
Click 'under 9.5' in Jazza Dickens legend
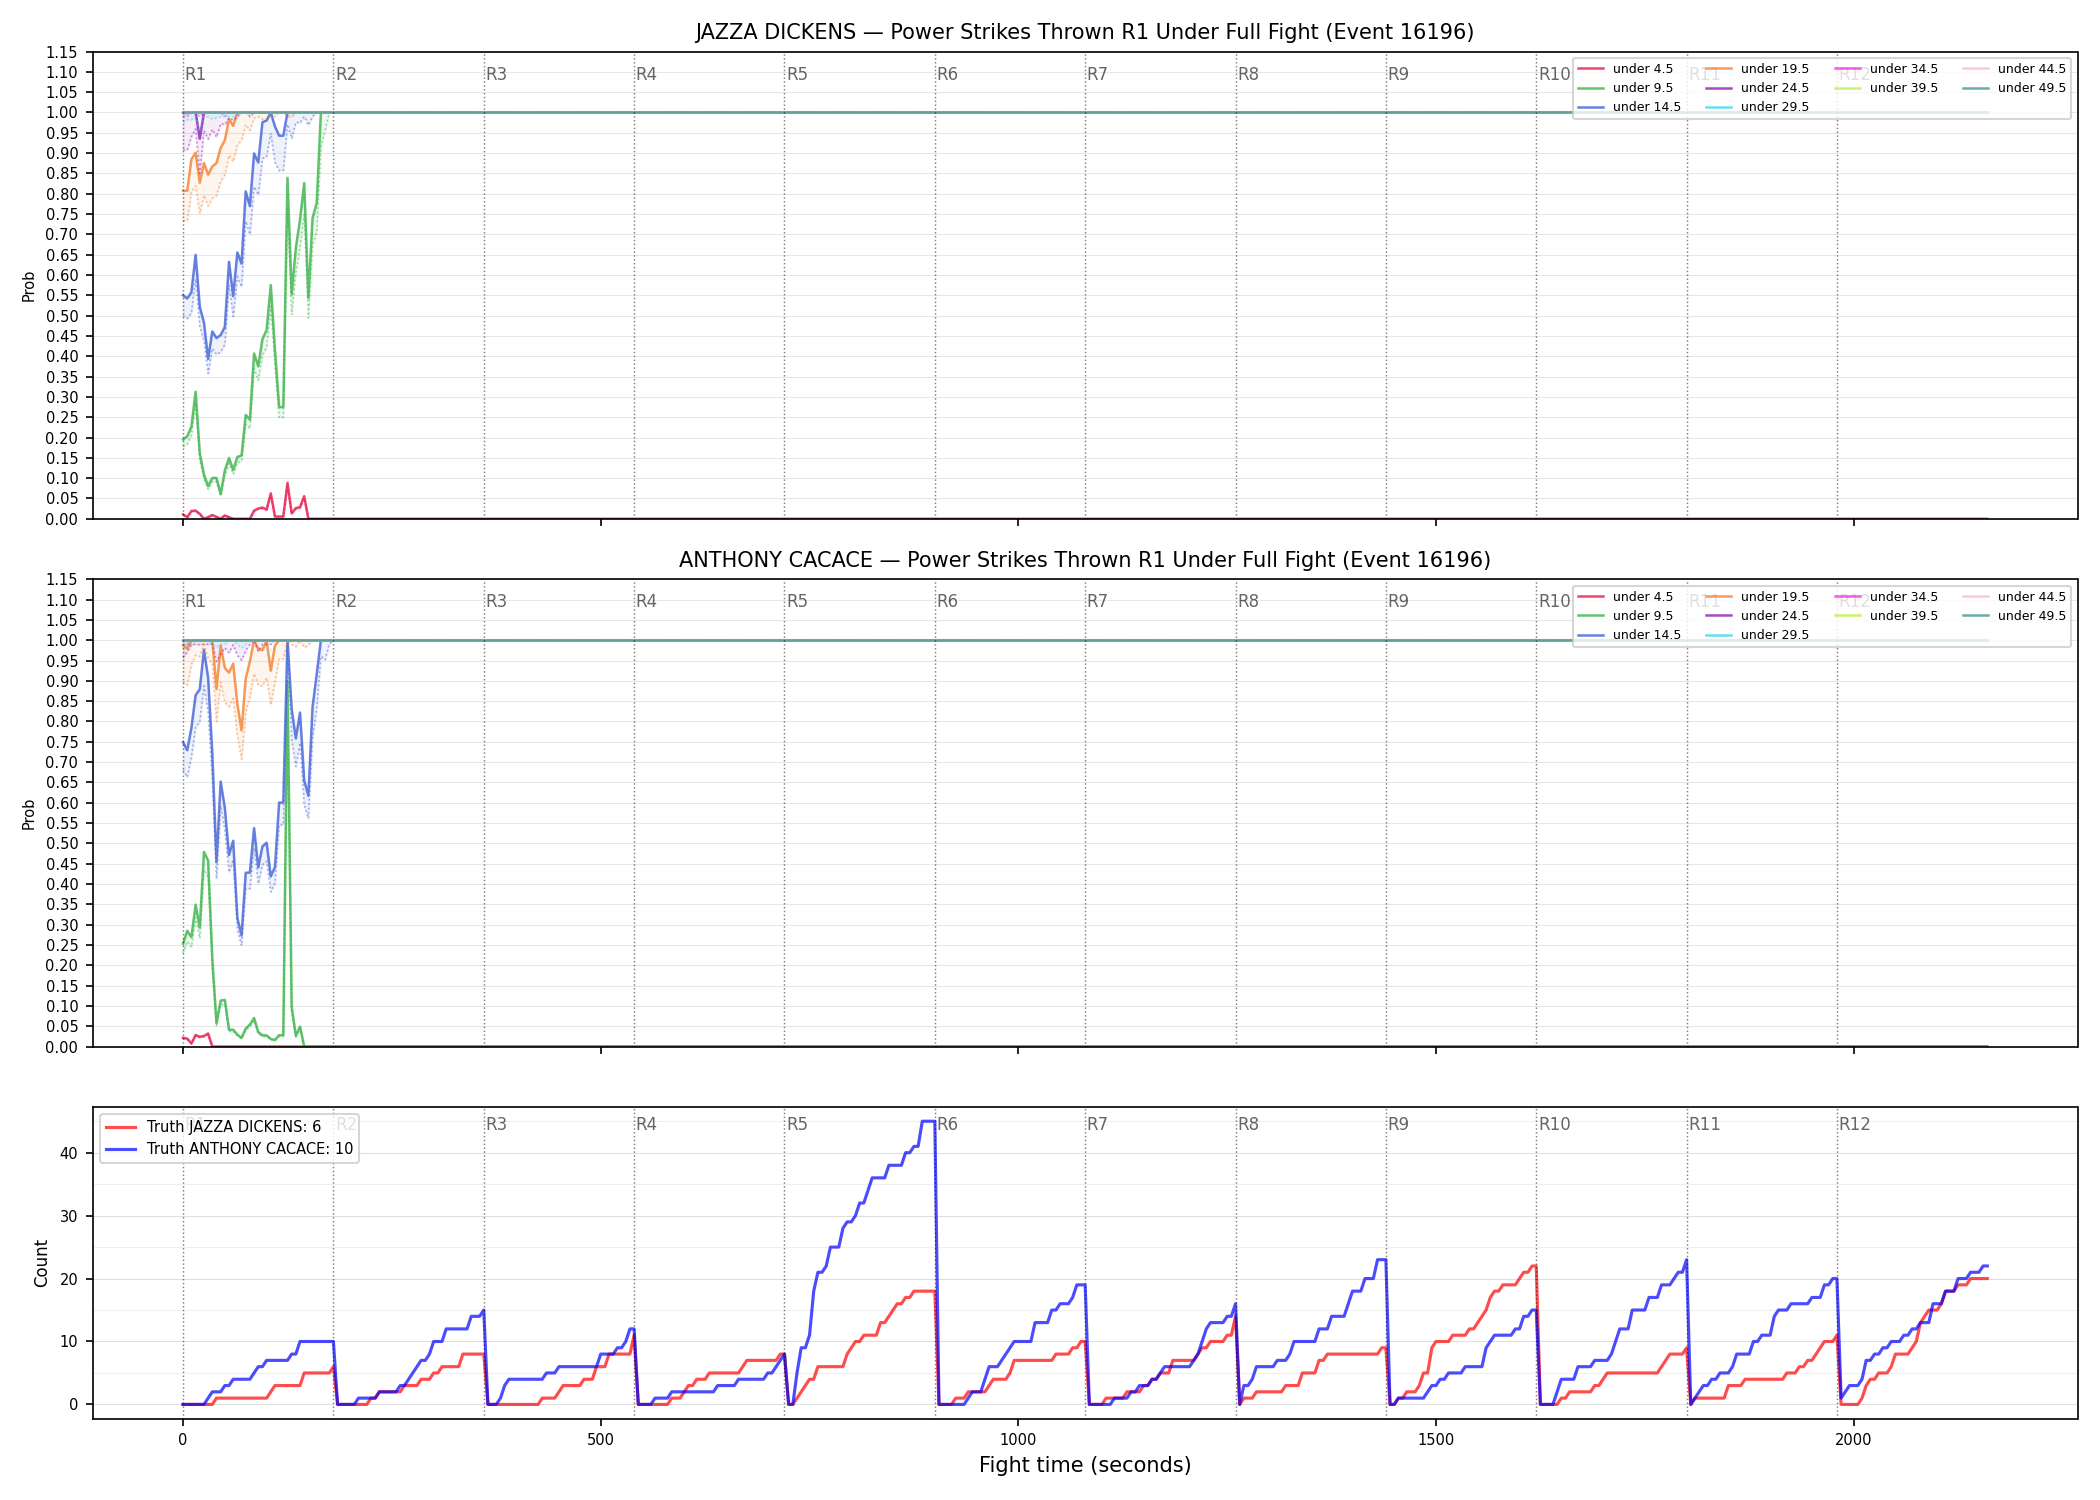(1643, 88)
